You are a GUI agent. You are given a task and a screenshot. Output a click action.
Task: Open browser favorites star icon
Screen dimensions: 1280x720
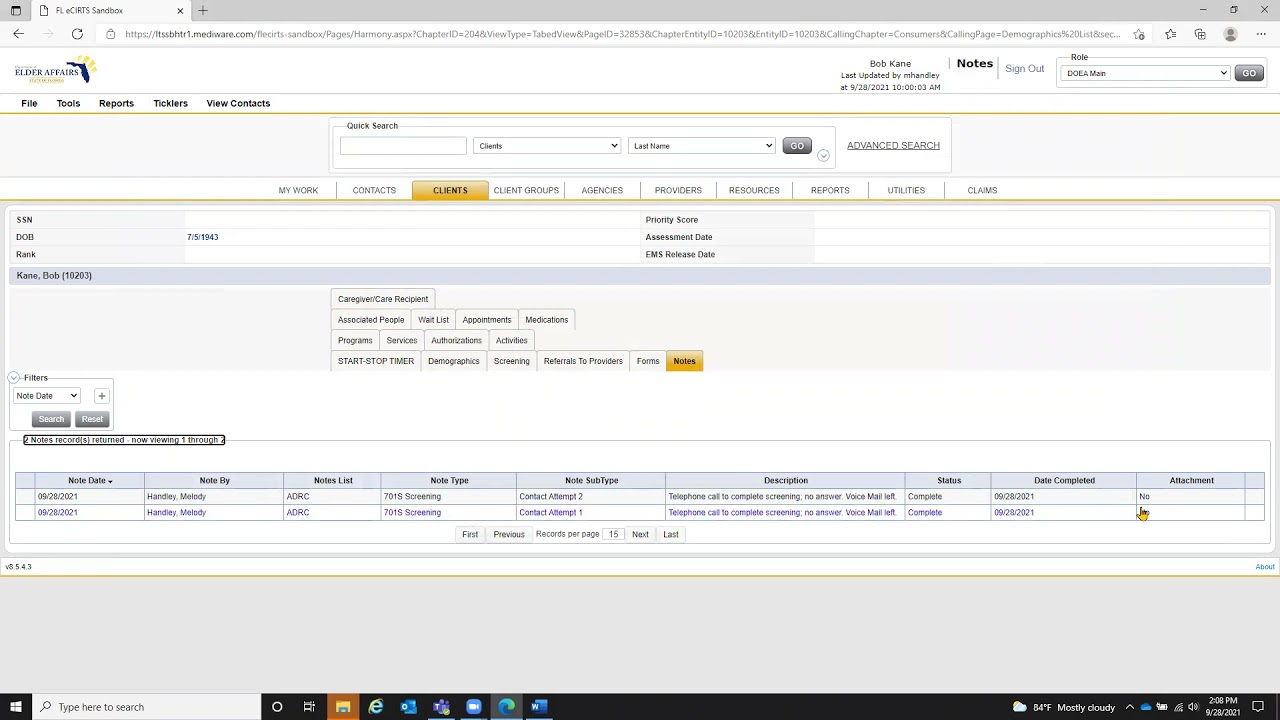(1170, 34)
